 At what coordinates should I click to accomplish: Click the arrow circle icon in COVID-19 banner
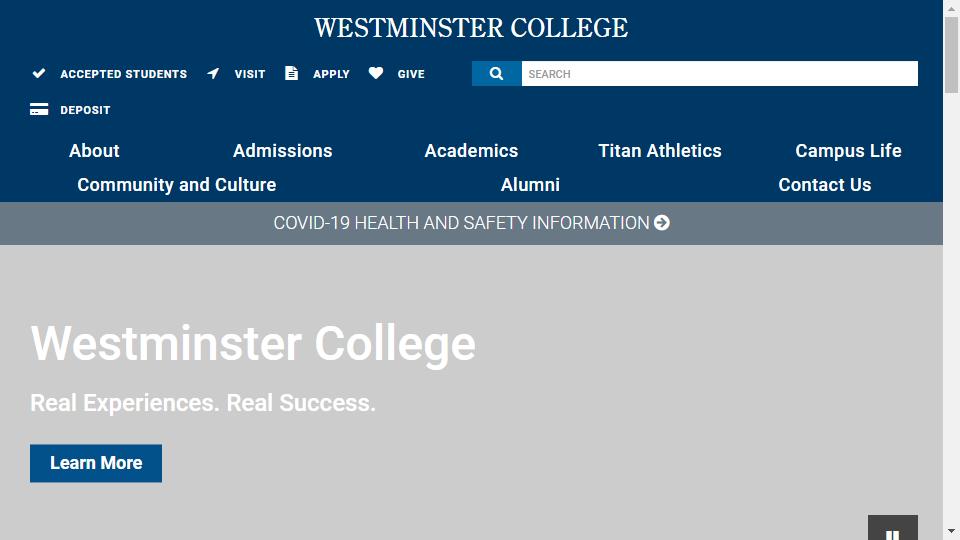coord(662,223)
